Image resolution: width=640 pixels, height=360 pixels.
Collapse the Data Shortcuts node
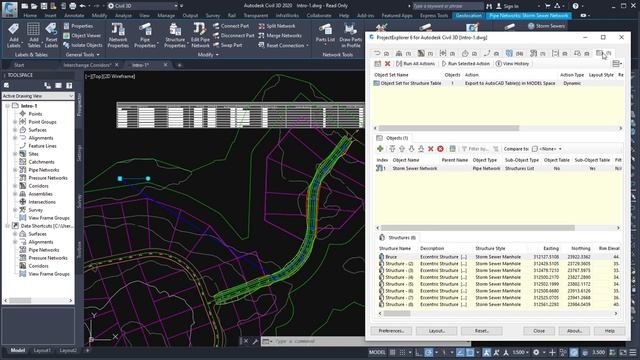coord(7,226)
